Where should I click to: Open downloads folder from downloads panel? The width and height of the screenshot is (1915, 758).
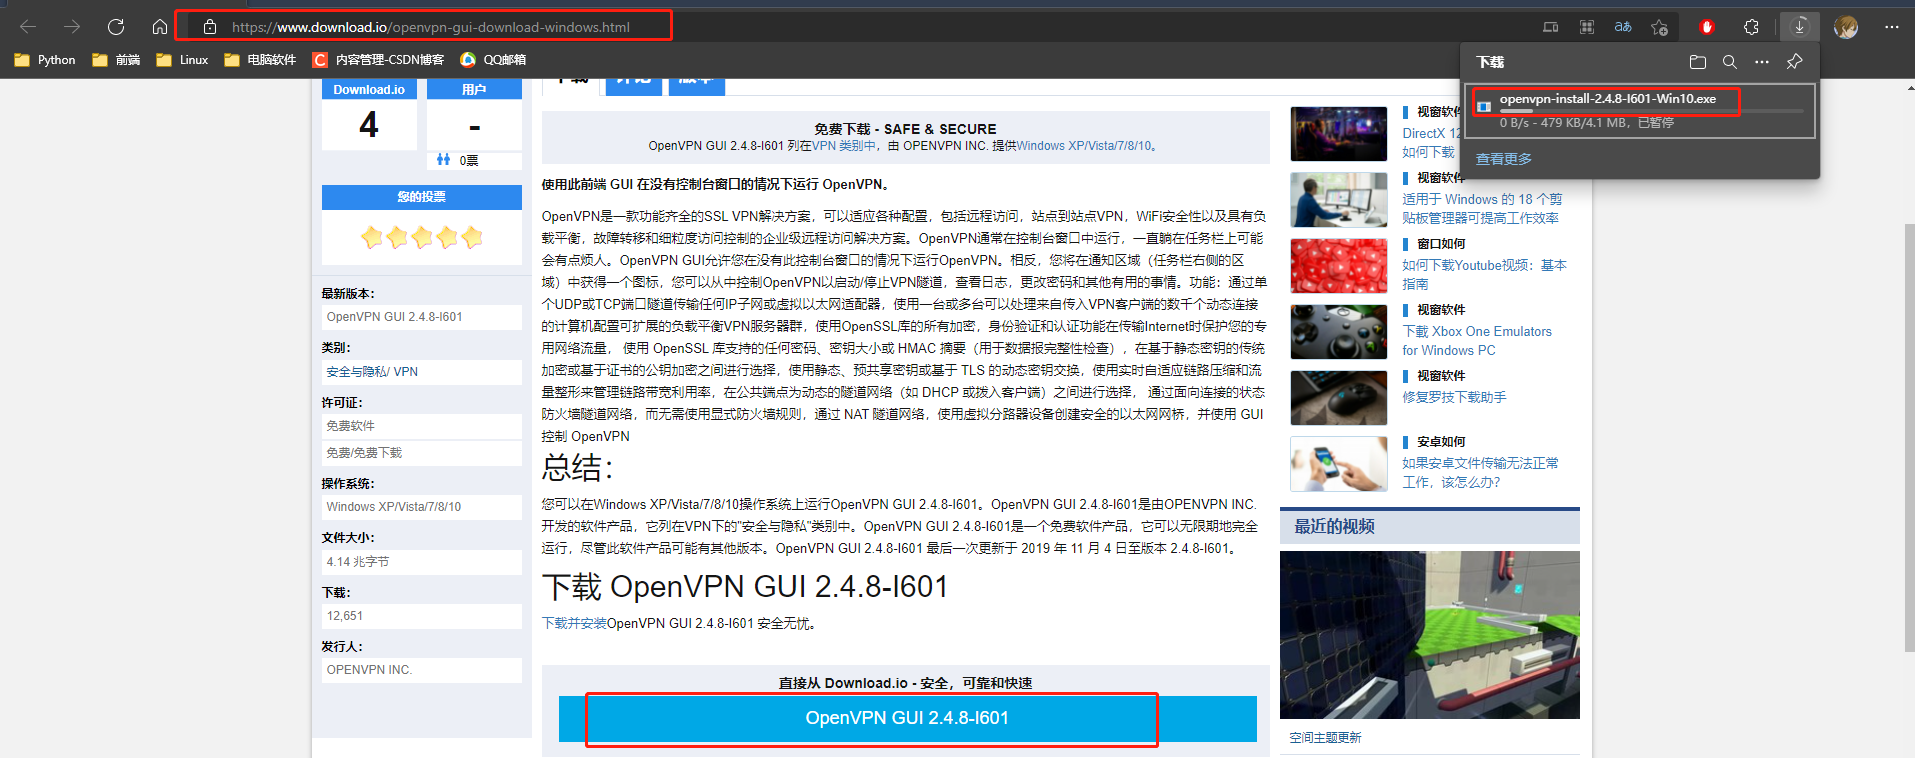1697,62
